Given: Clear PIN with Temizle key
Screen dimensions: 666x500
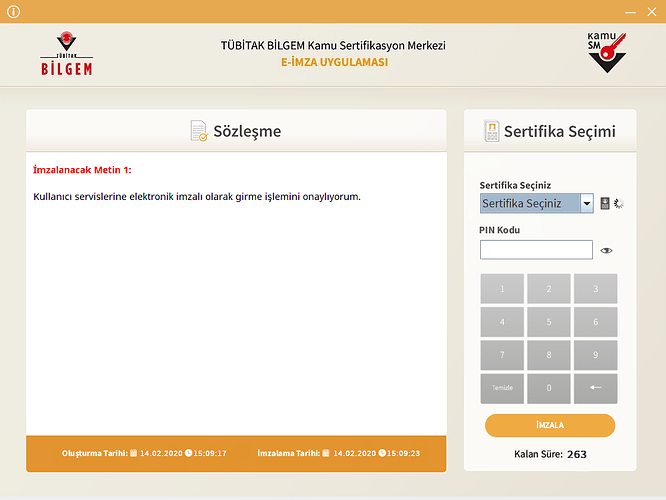Looking at the screenshot, I should (502, 388).
